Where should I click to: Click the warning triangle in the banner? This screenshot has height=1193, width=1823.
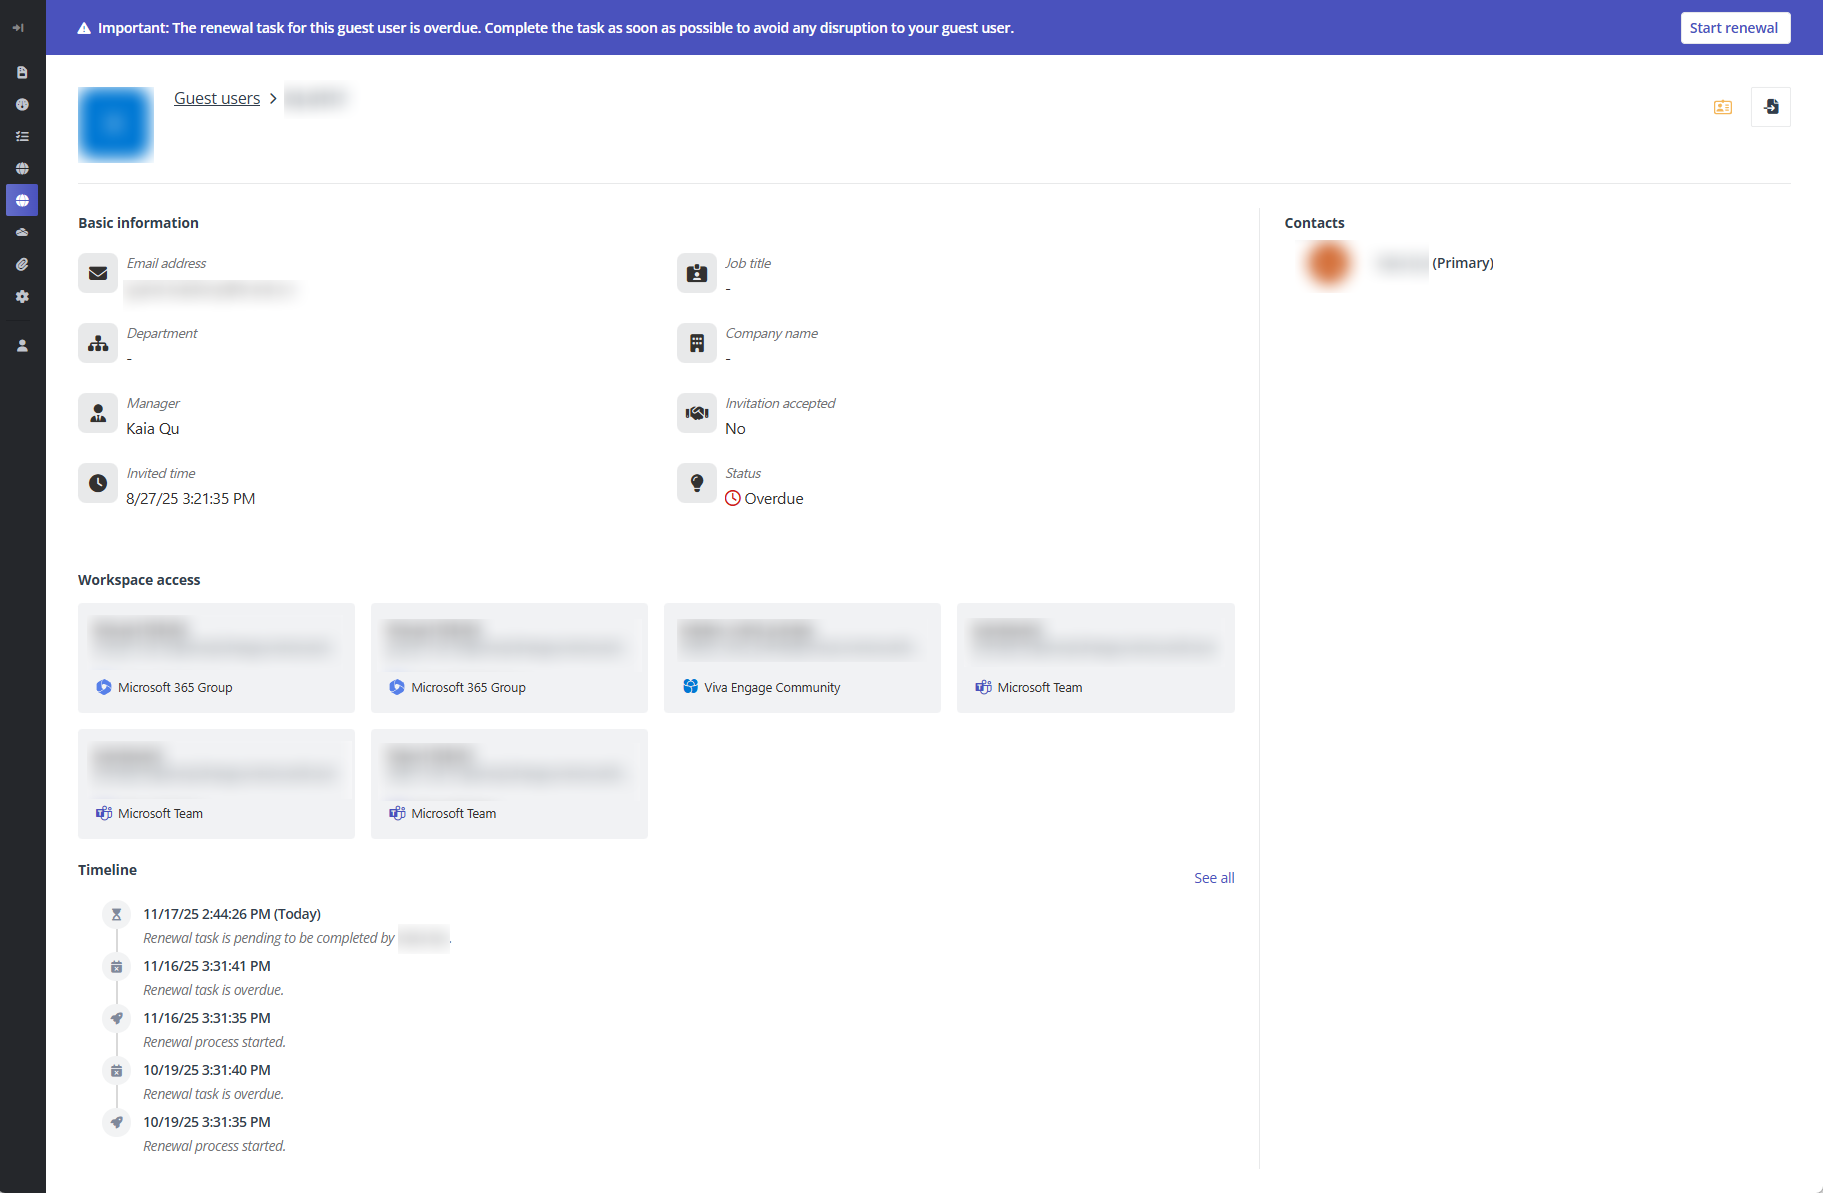pos(84,28)
